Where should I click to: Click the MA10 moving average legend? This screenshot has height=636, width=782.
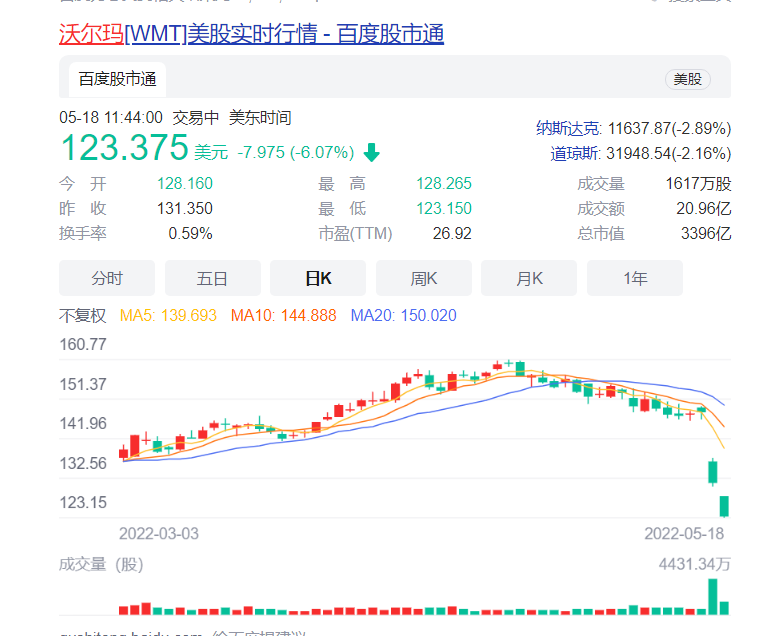coord(283,315)
